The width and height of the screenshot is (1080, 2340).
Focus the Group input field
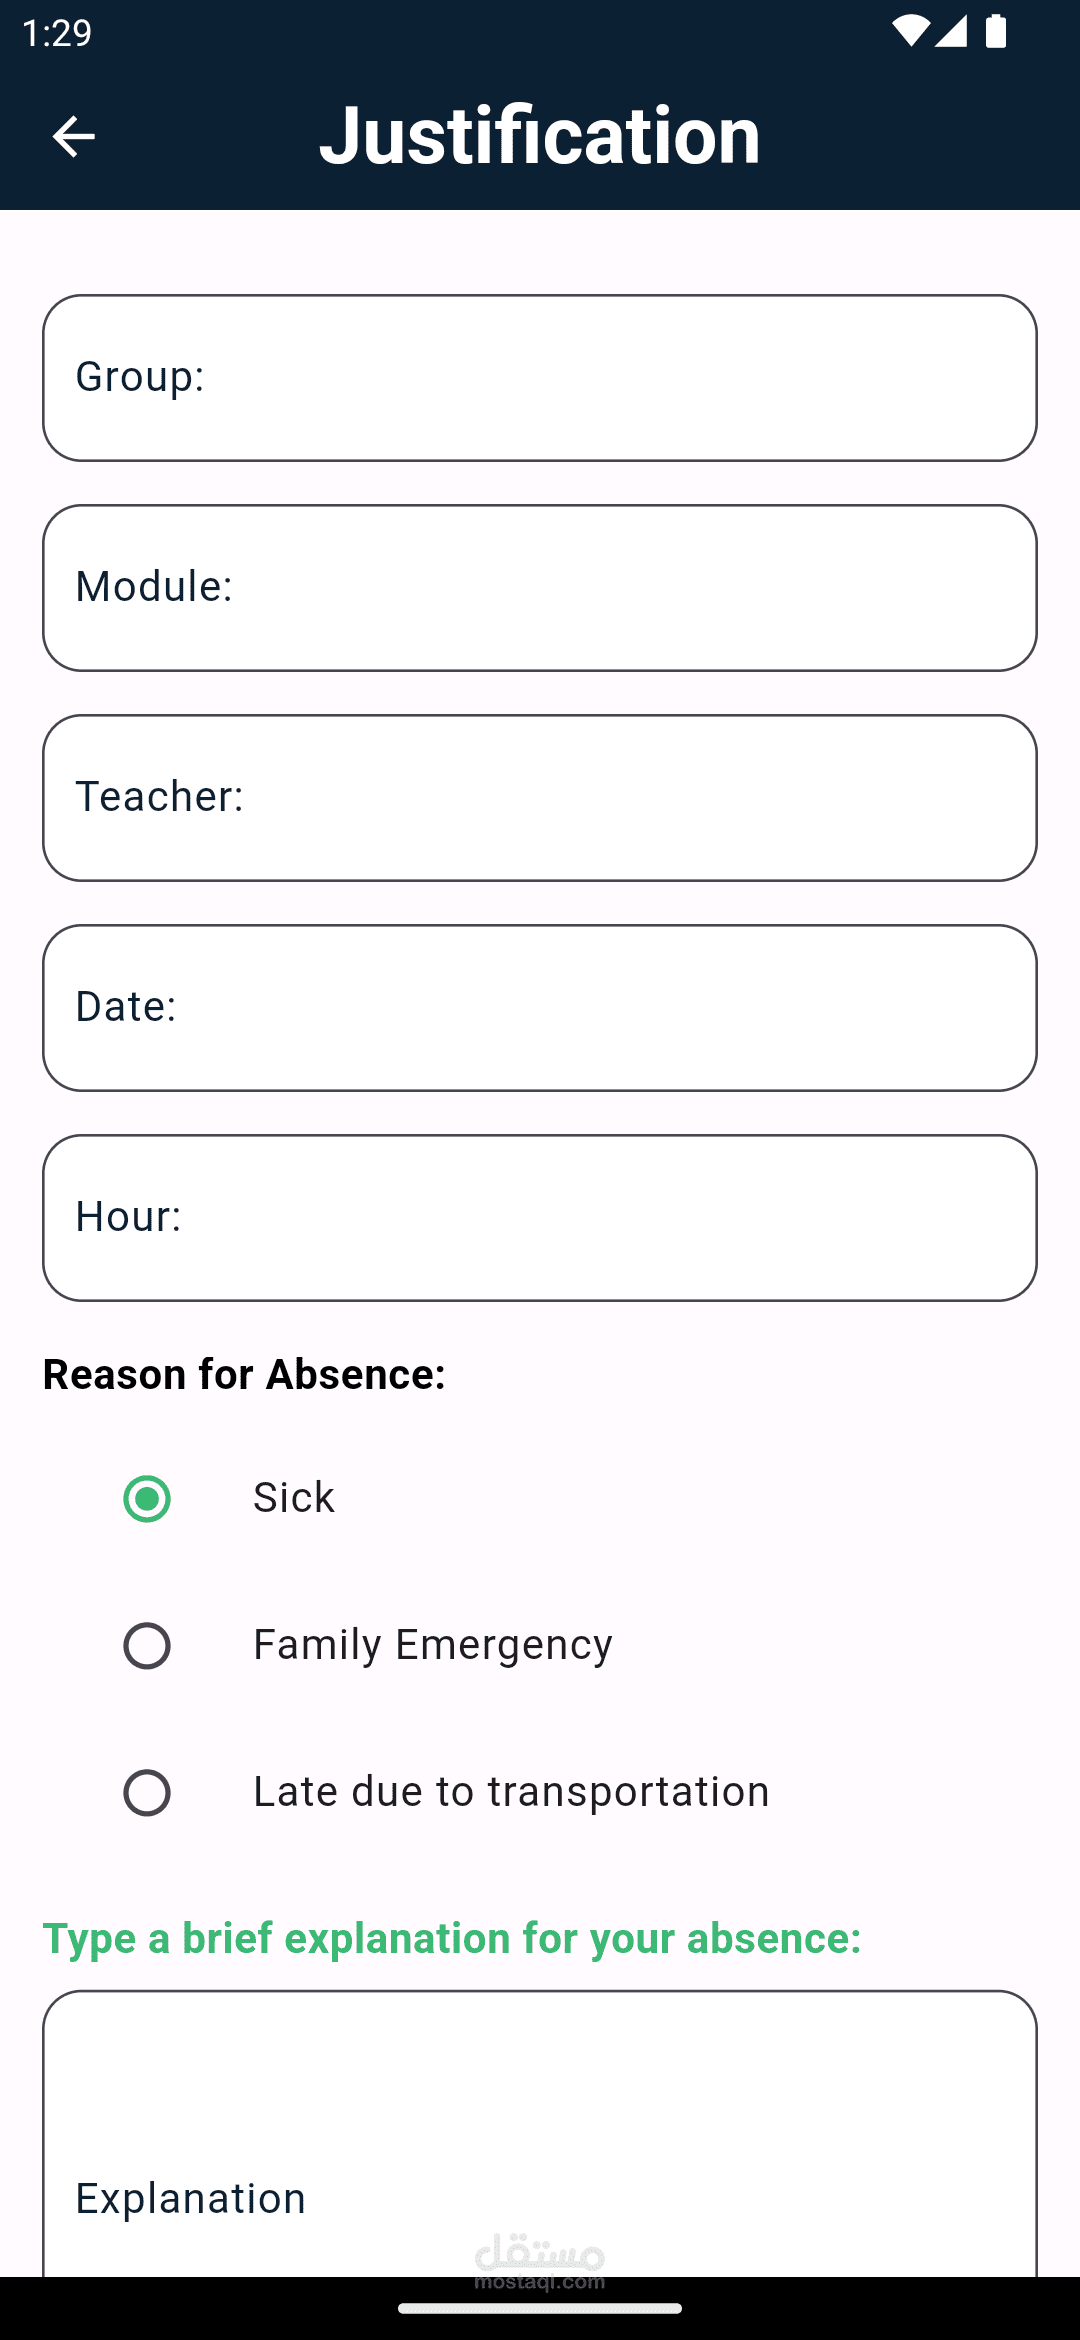[x=540, y=378]
